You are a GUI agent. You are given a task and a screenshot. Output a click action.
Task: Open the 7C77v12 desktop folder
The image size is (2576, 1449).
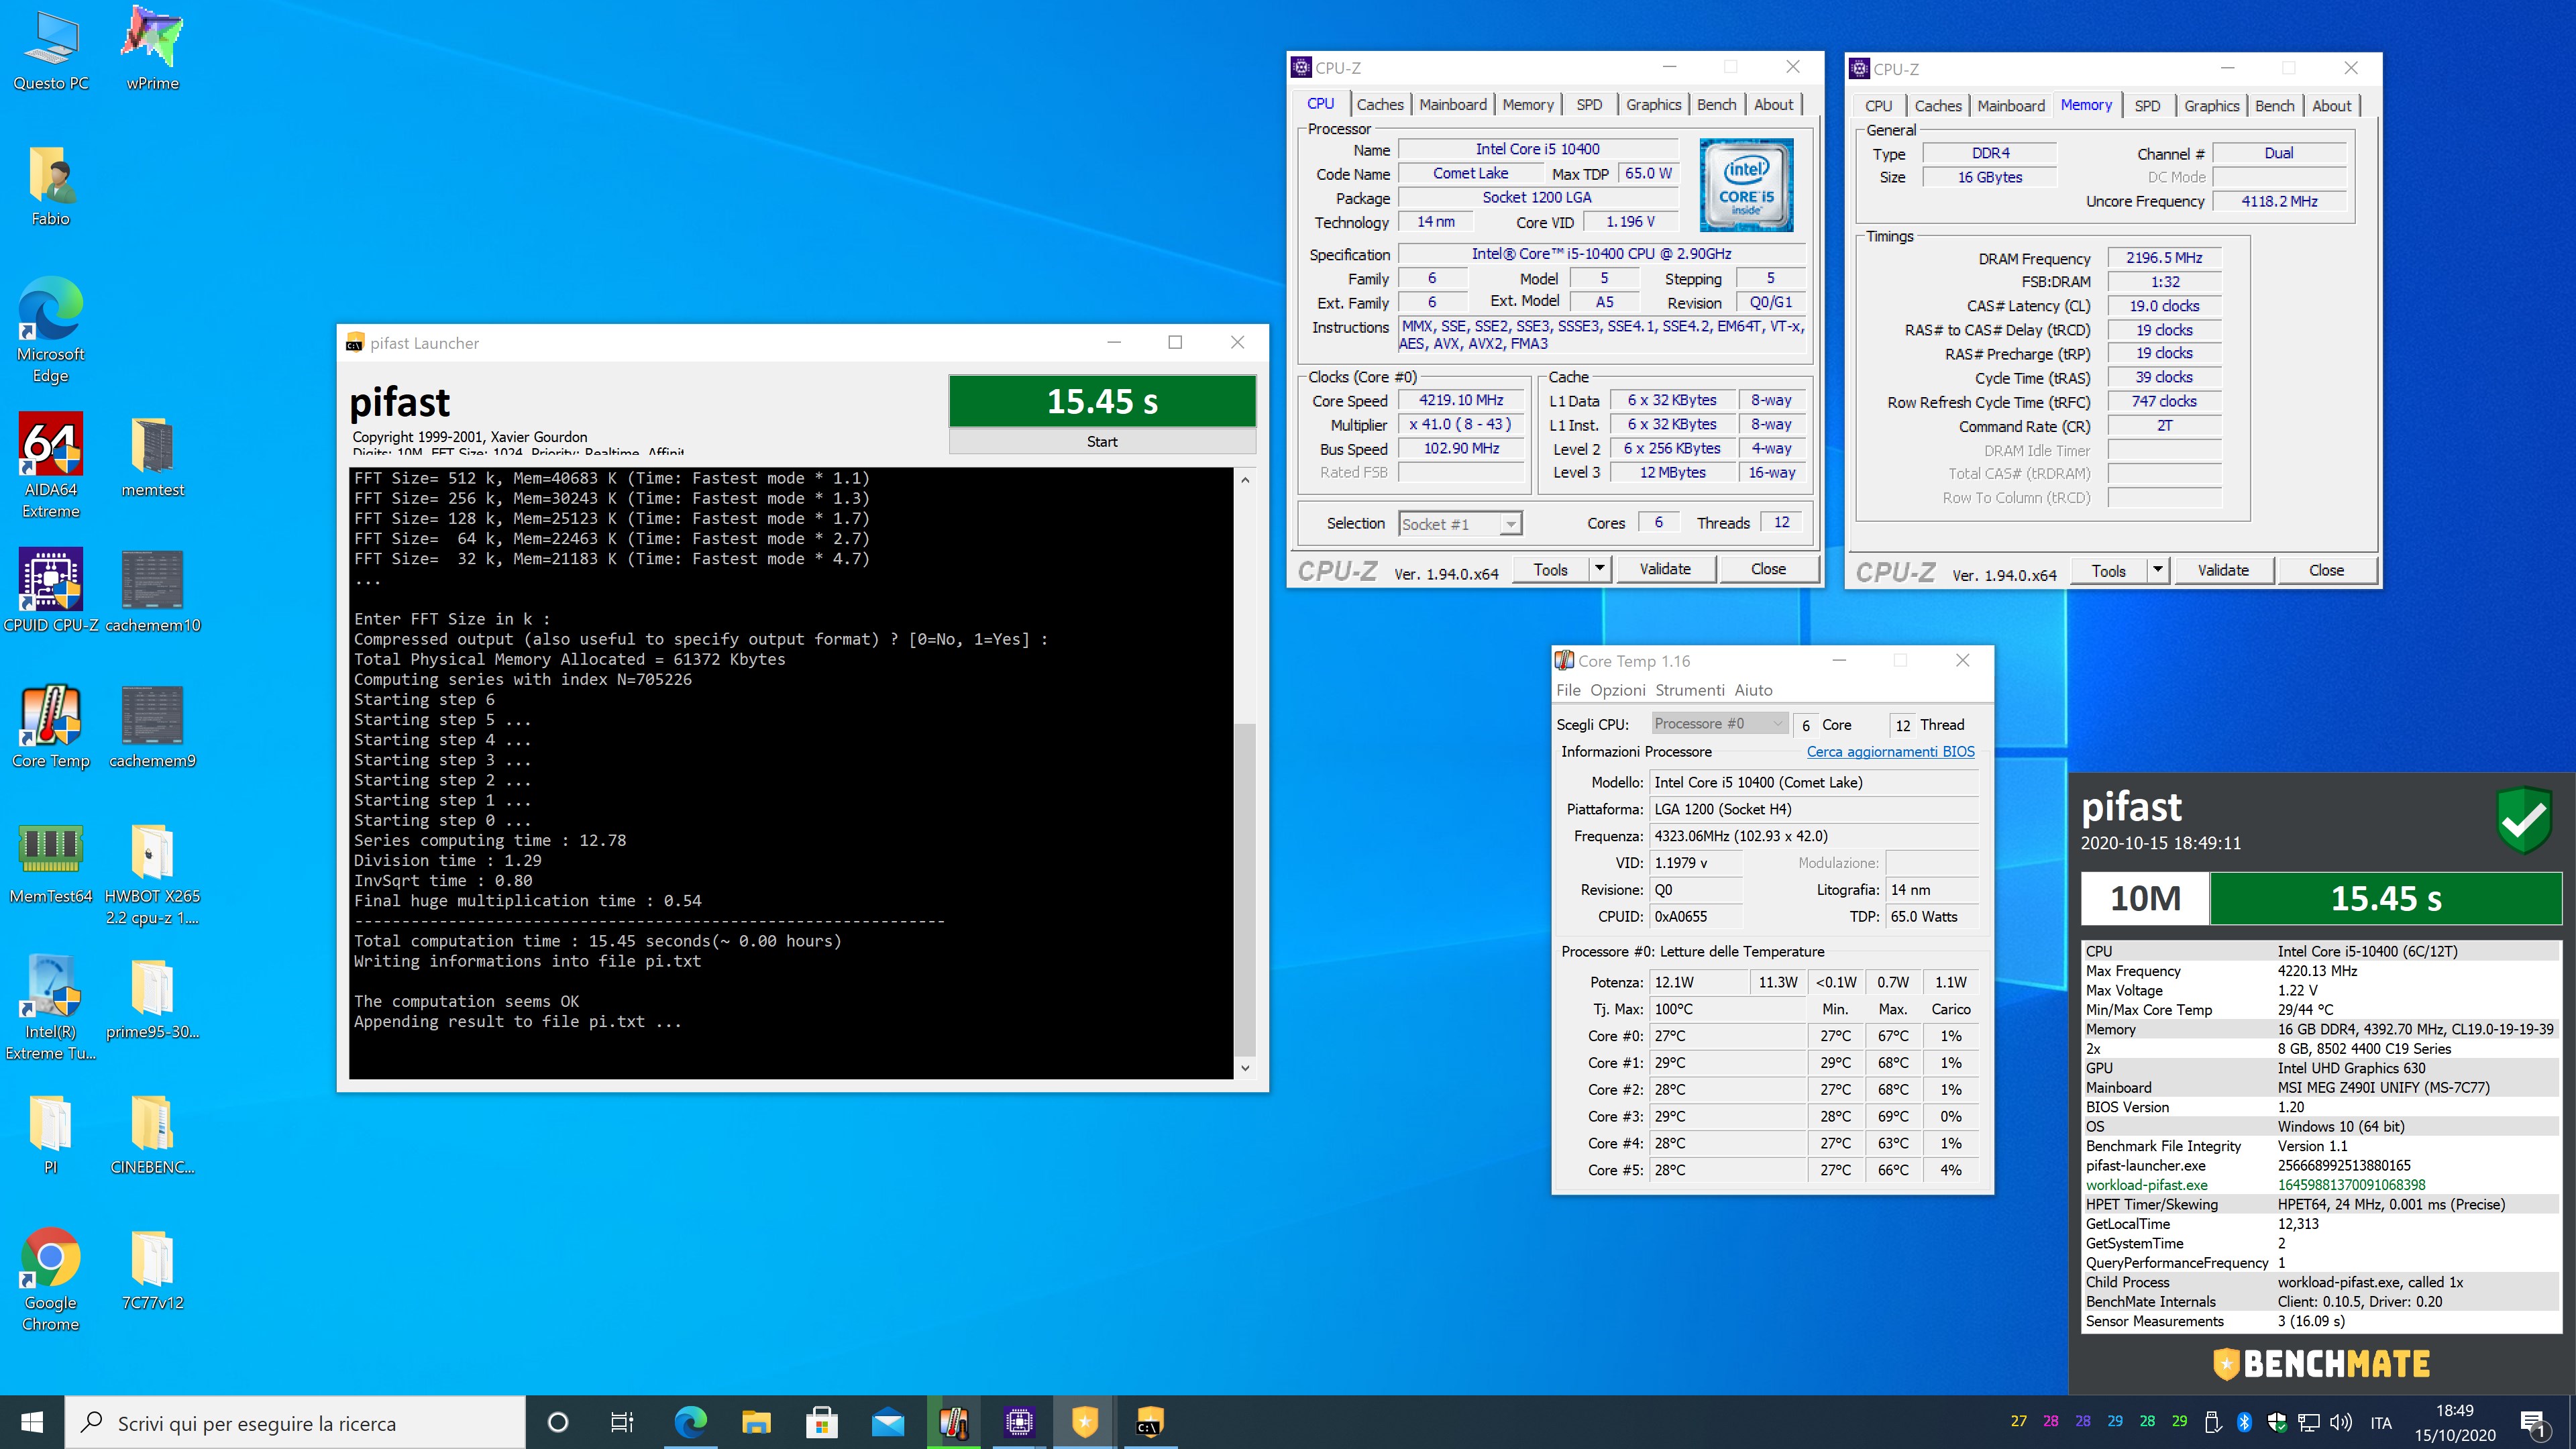click(152, 1269)
